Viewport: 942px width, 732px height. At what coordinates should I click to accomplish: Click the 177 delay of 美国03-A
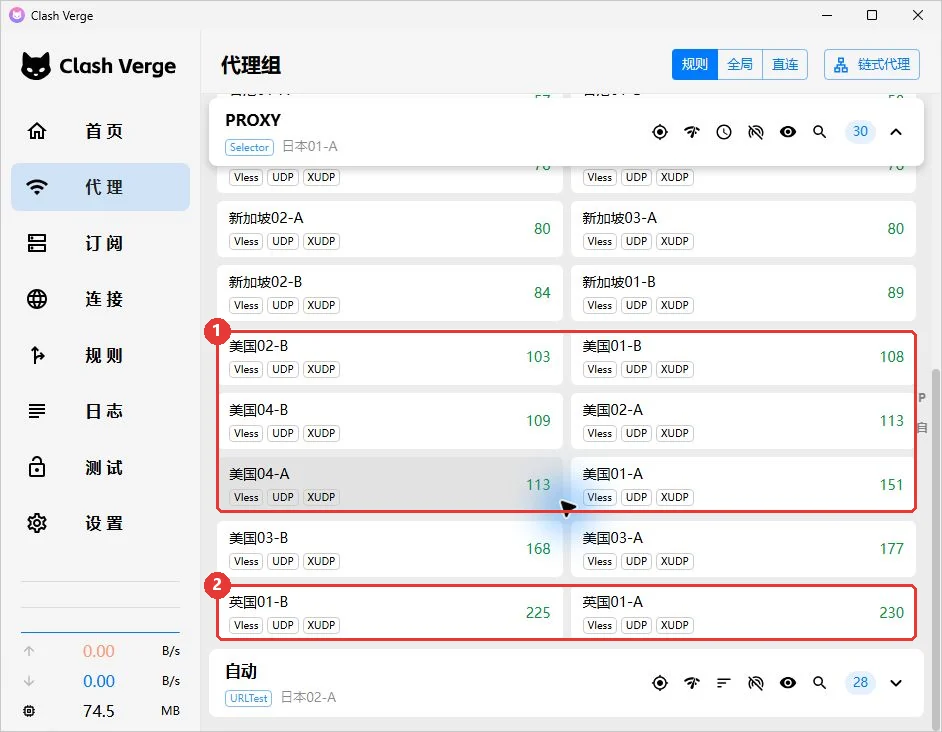pos(892,548)
